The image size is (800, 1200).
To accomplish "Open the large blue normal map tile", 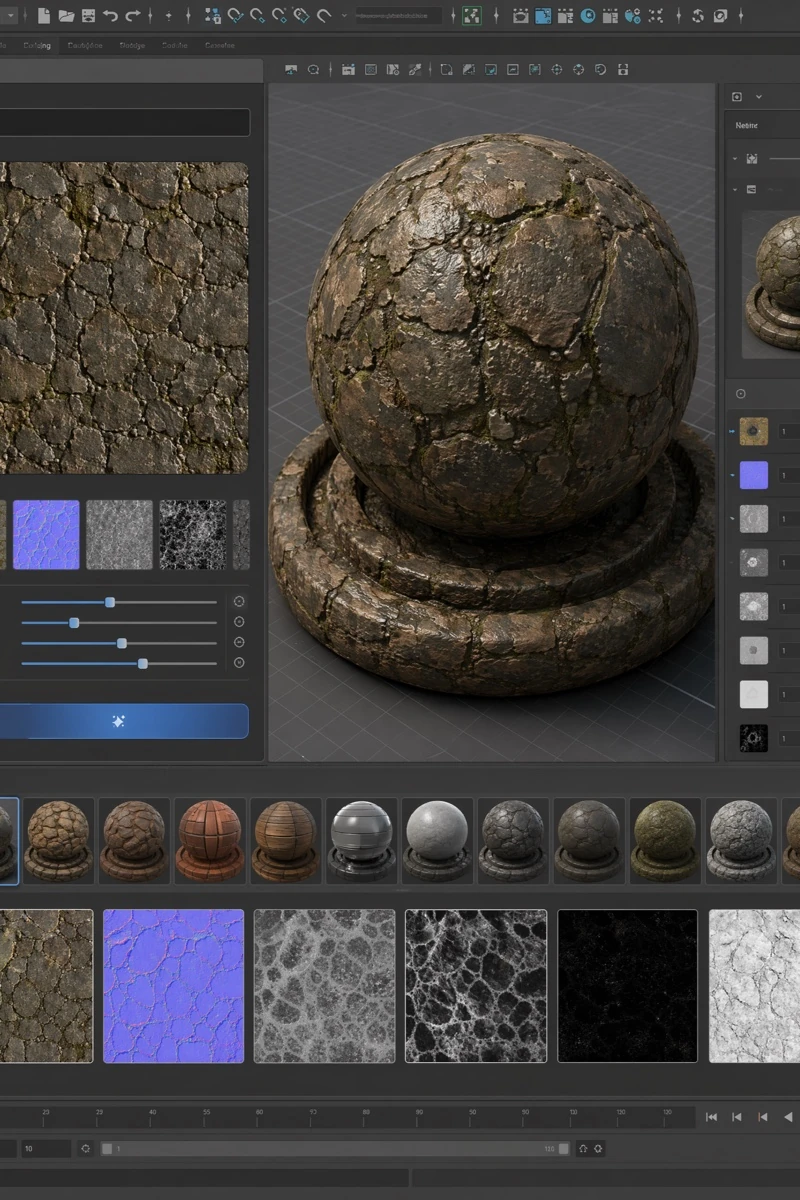I will click(x=174, y=986).
